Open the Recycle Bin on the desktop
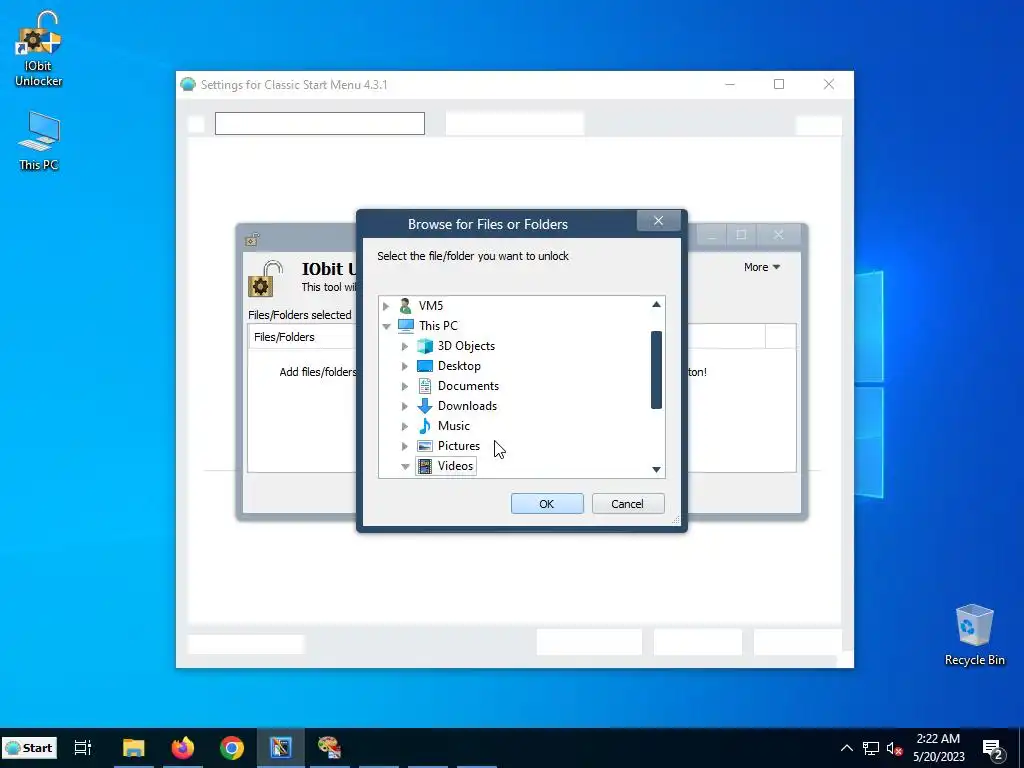The width and height of the screenshot is (1024, 768). pos(974,635)
